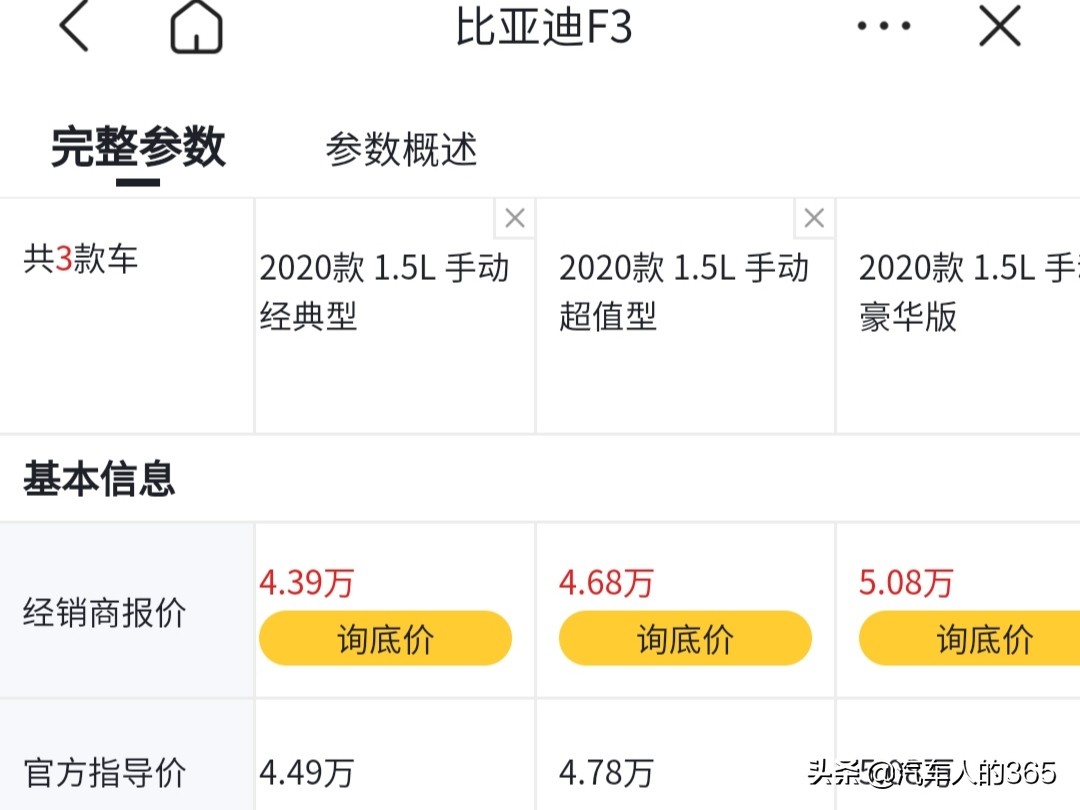Click 询底价 under the 5.08万 price
The height and width of the screenshot is (810, 1080).
point(970,638)
